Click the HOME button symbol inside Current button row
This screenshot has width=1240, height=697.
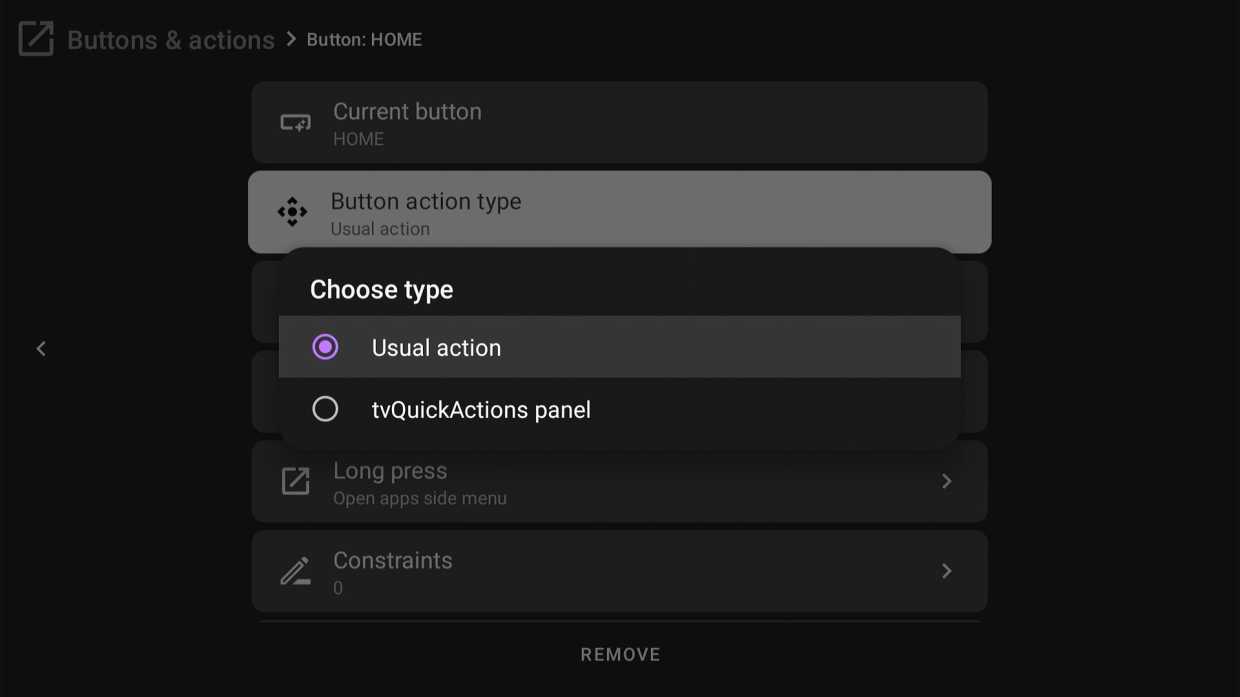tap(358, 139)
